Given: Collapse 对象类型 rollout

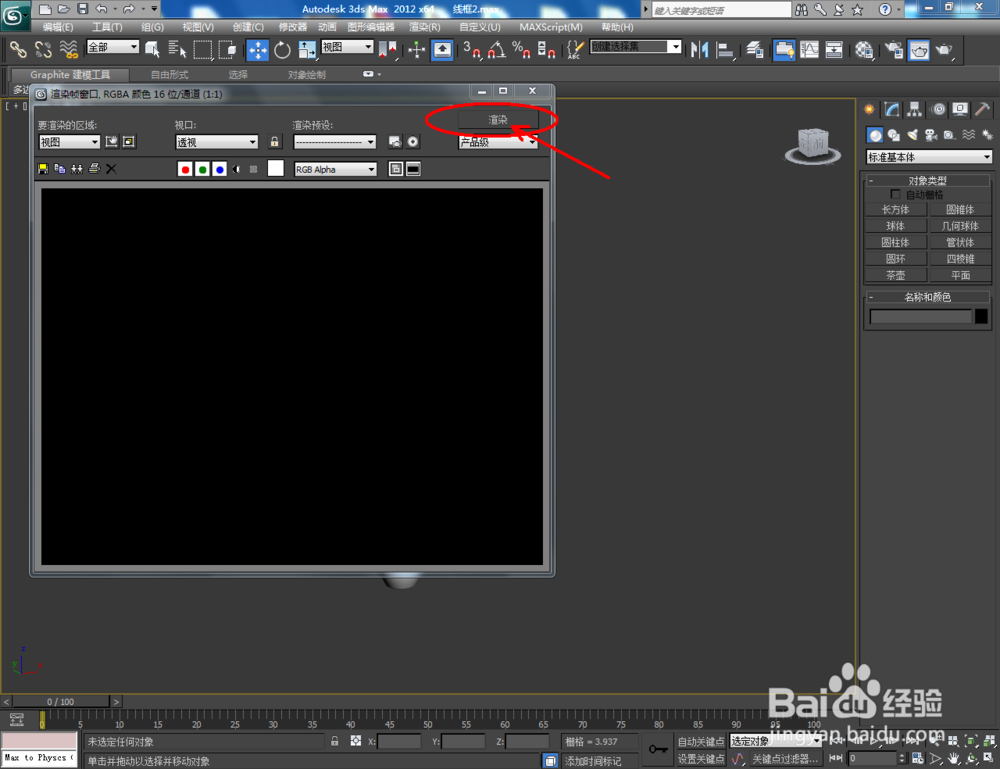Looking at the screenshot, I should [x=927, y=180].
